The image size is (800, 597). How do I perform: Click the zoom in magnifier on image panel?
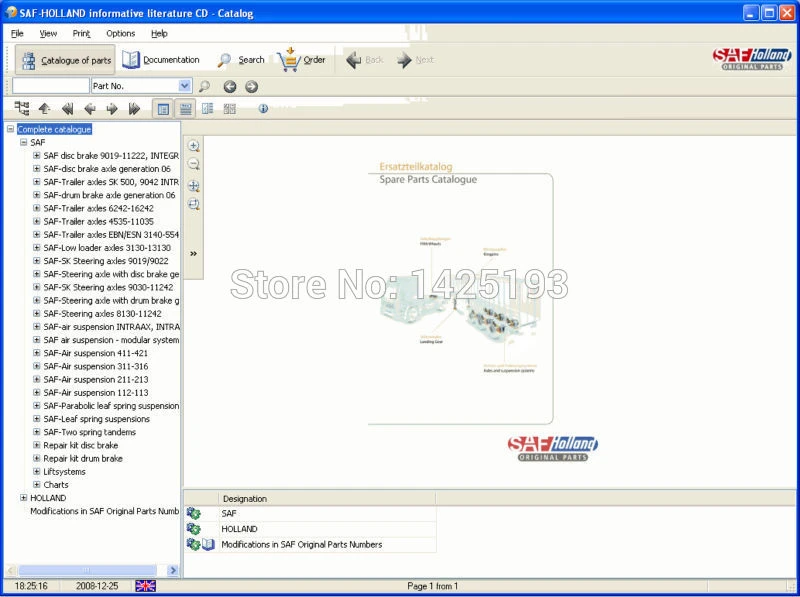(193, 146)
